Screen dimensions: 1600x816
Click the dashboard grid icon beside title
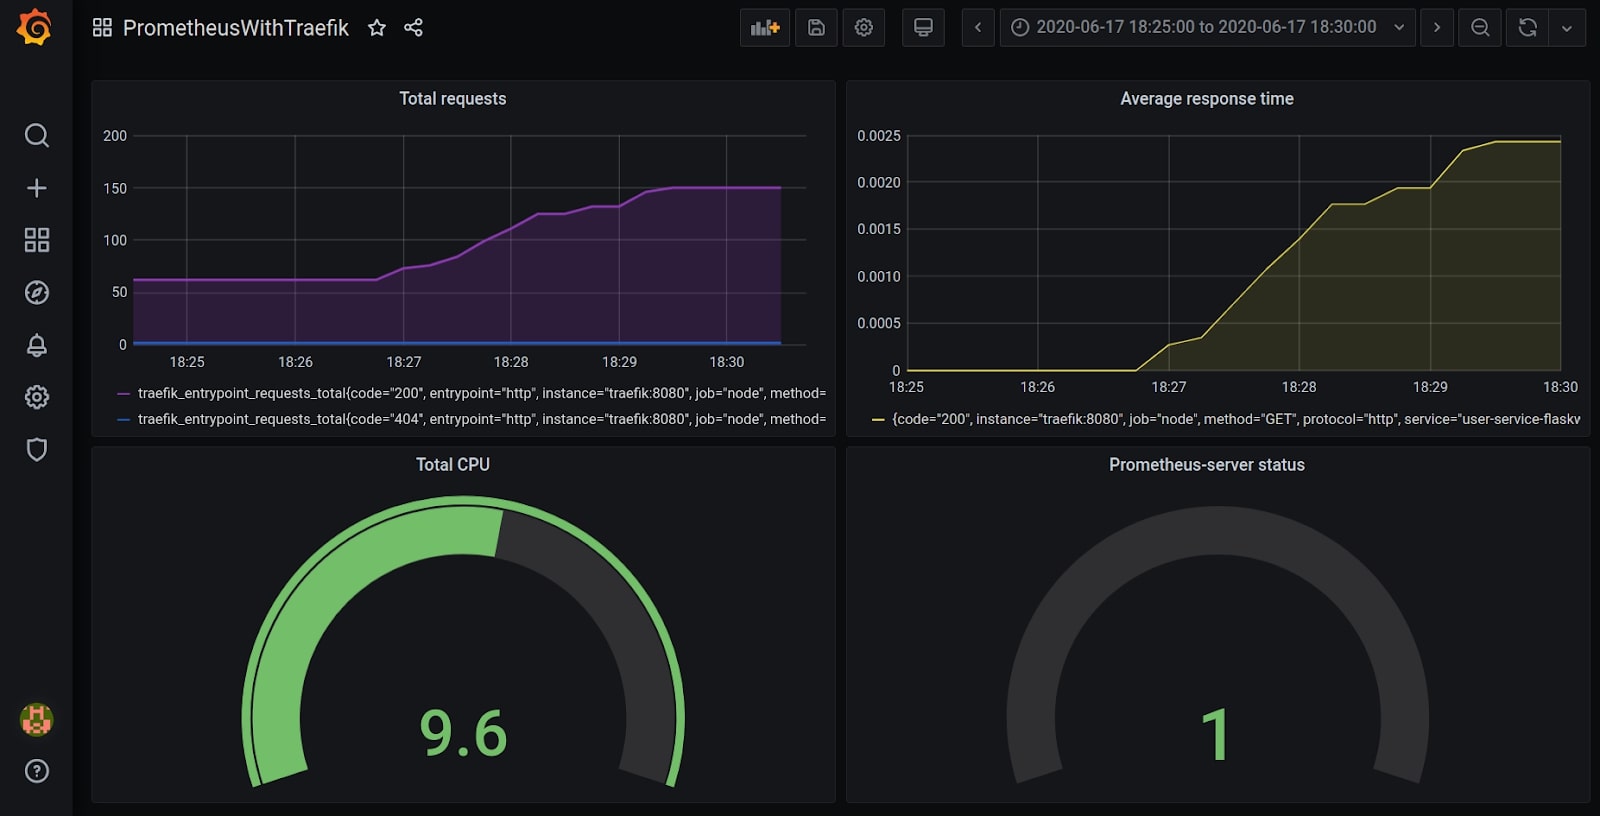click(x=102, y=27)
